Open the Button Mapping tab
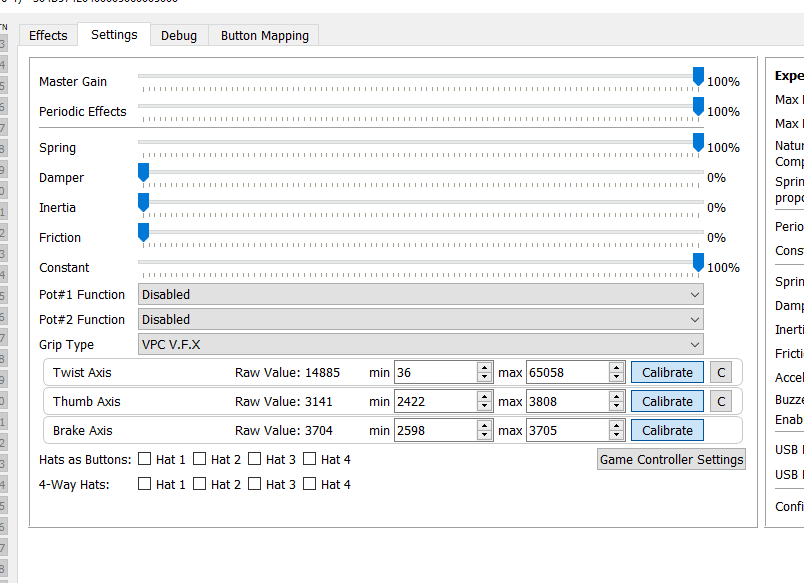The height and width of the screenshot is (583, 804). (265, 35)
